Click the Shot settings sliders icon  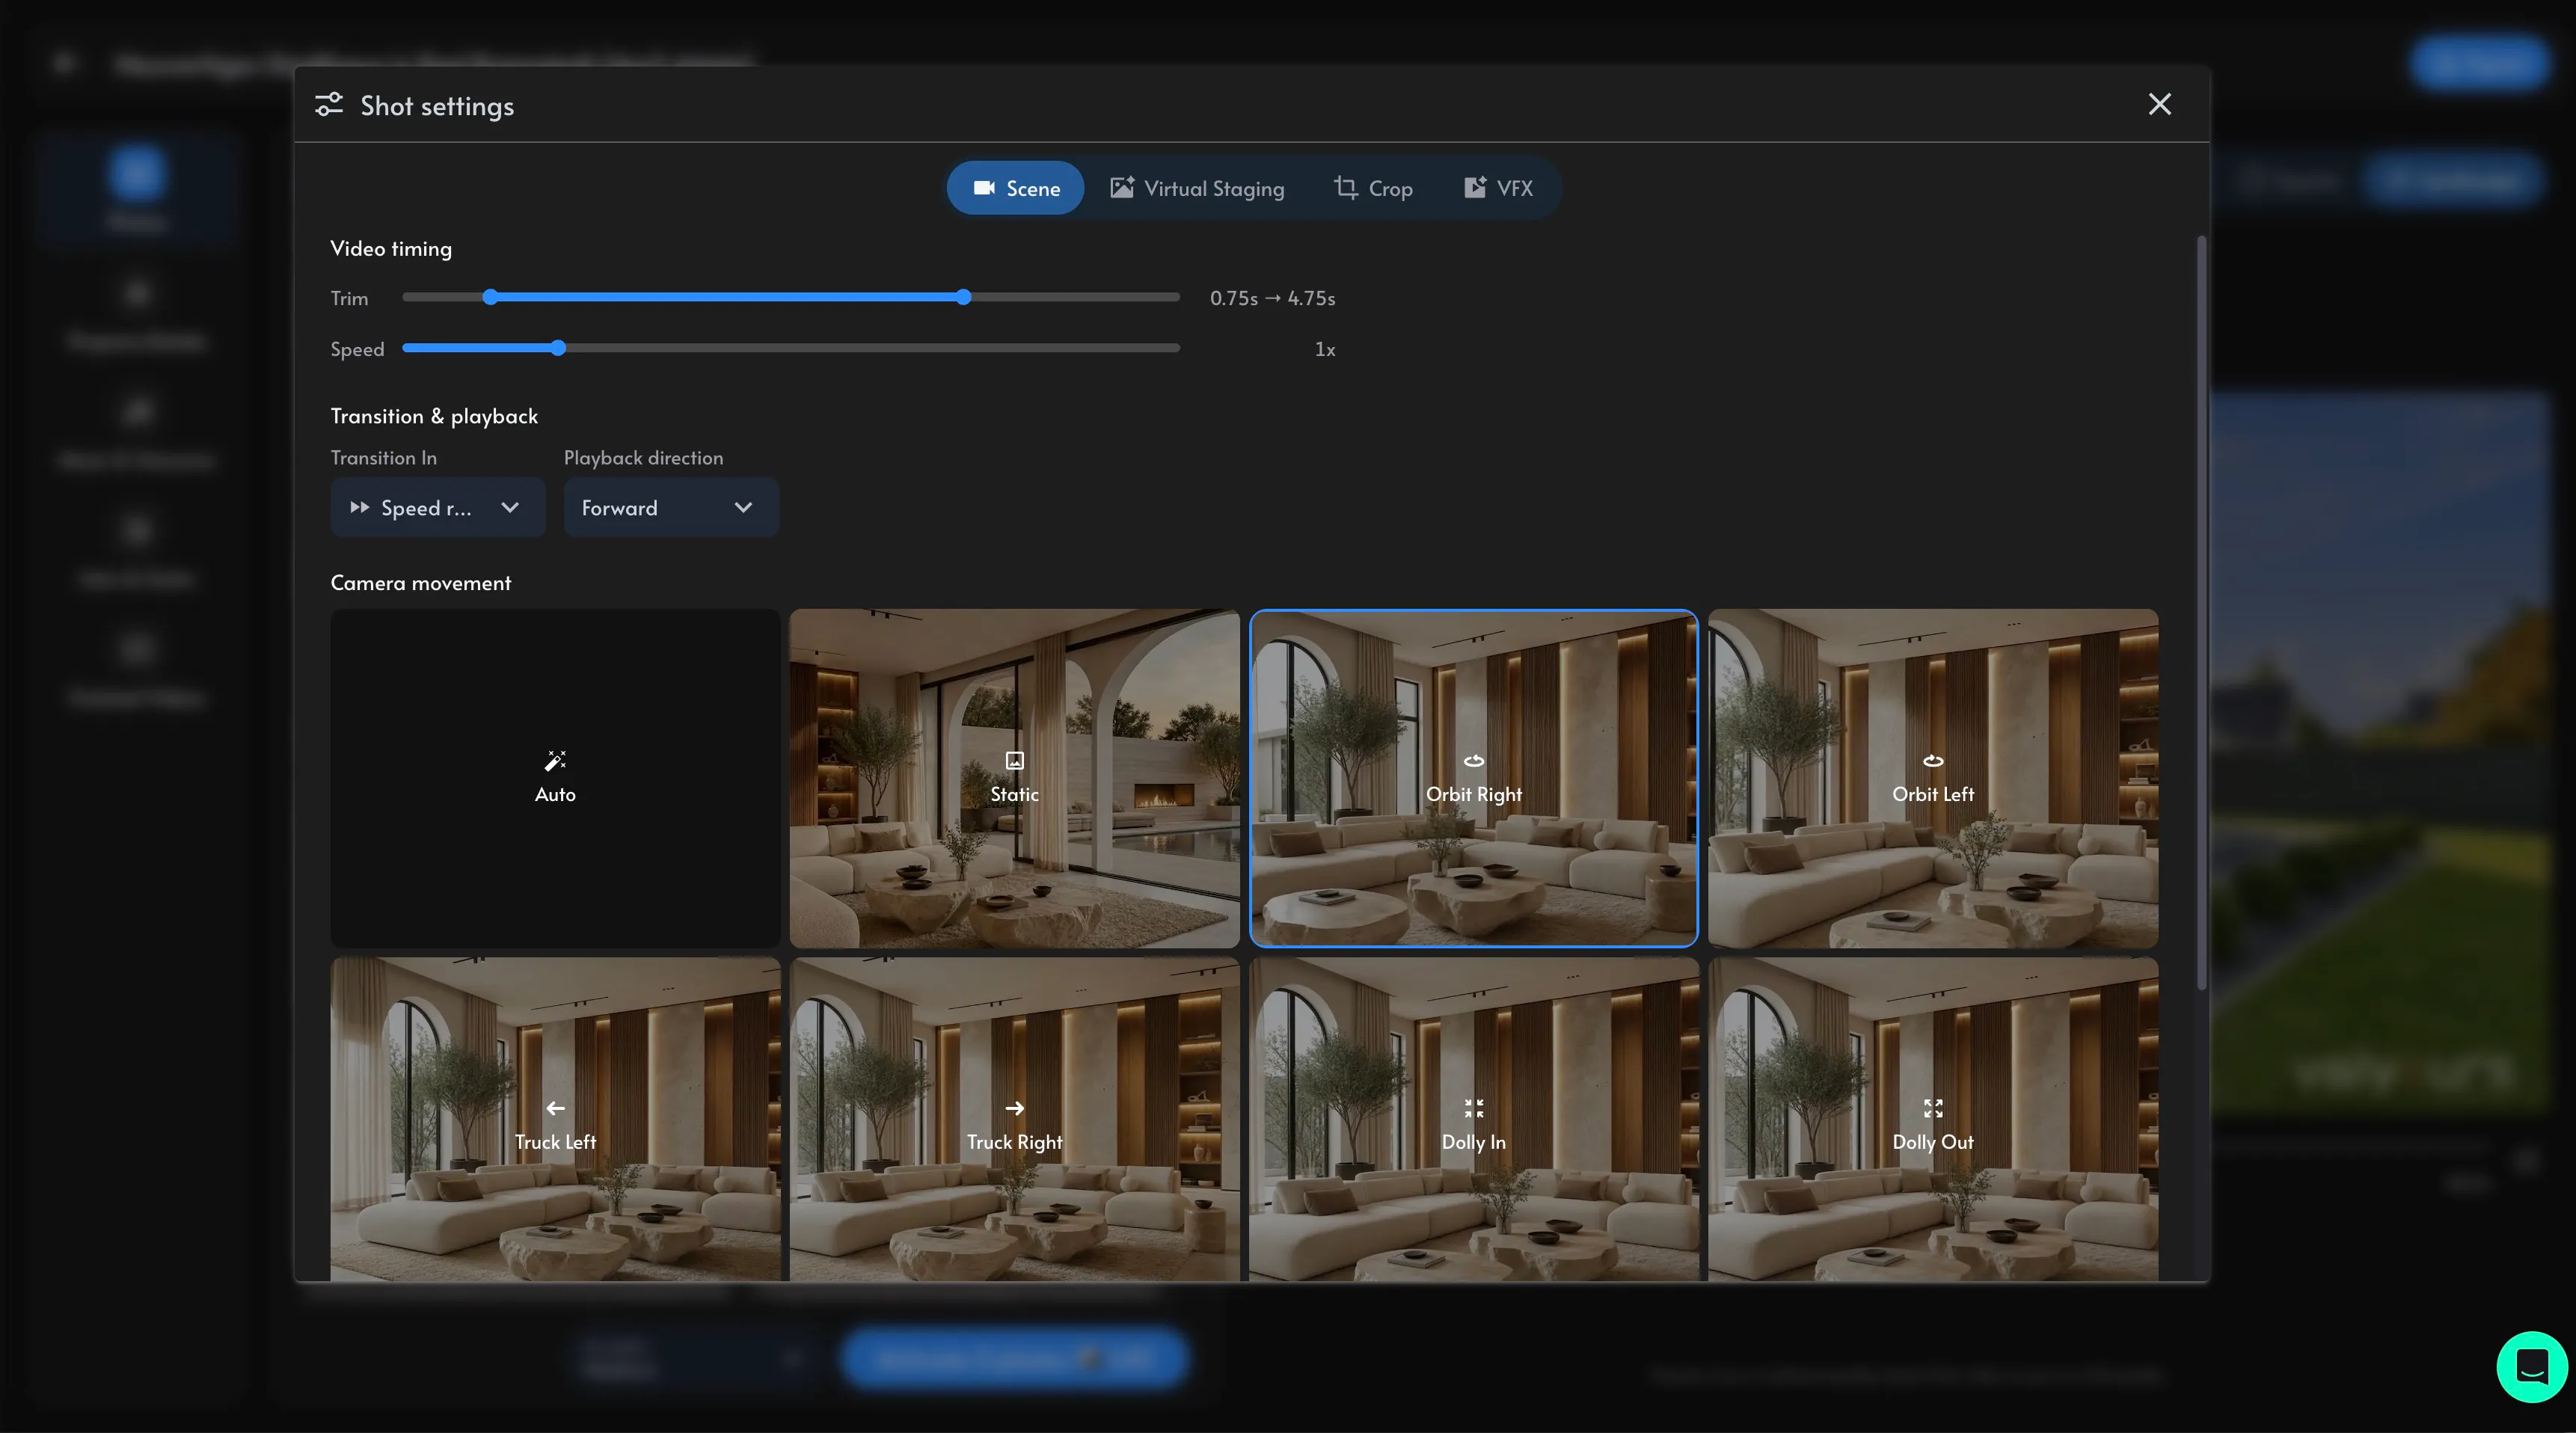[x=329, y=104]
